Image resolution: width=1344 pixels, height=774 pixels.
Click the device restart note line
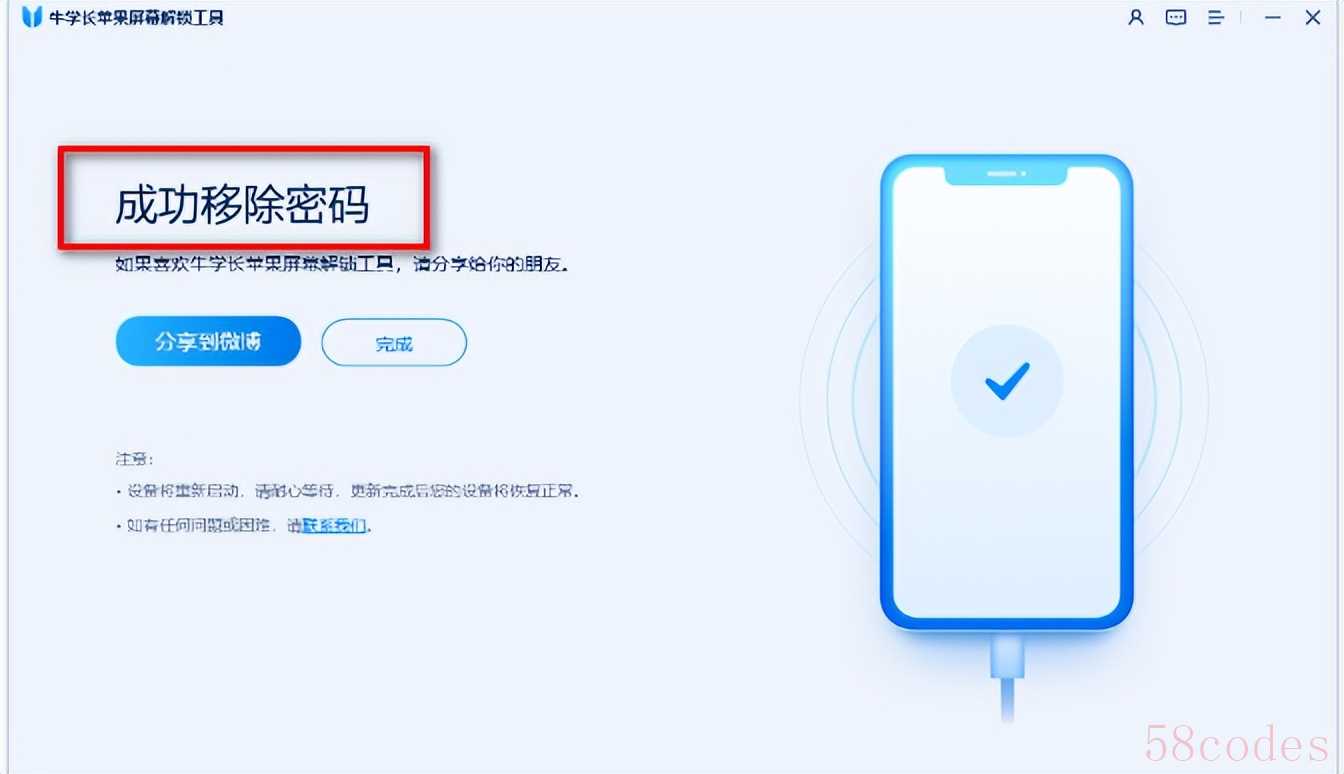pyautogui.click(x=348, y=492)
